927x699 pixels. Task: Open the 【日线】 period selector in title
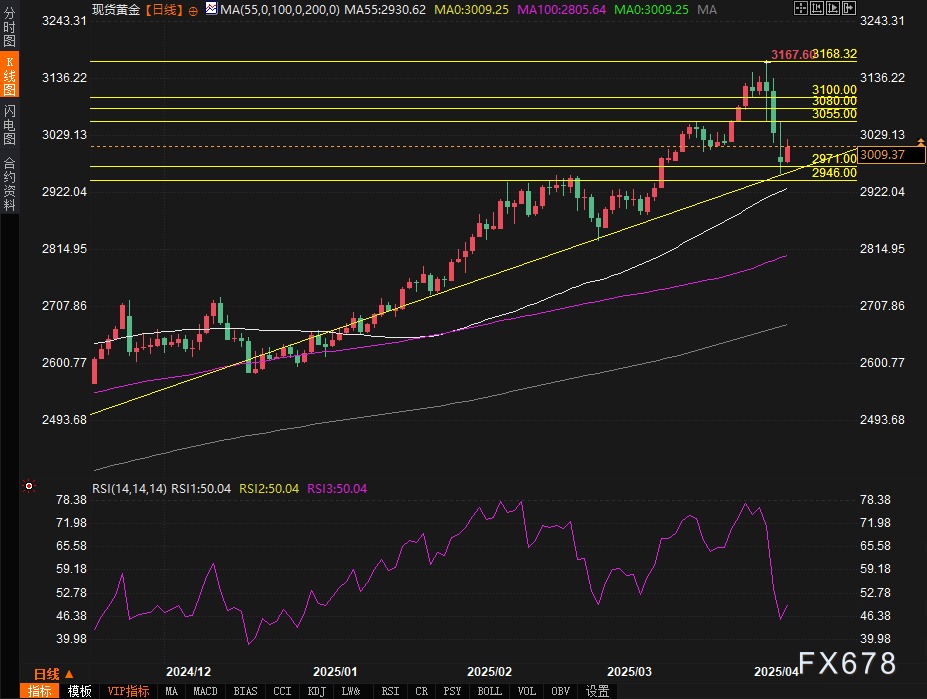[161, 10]
